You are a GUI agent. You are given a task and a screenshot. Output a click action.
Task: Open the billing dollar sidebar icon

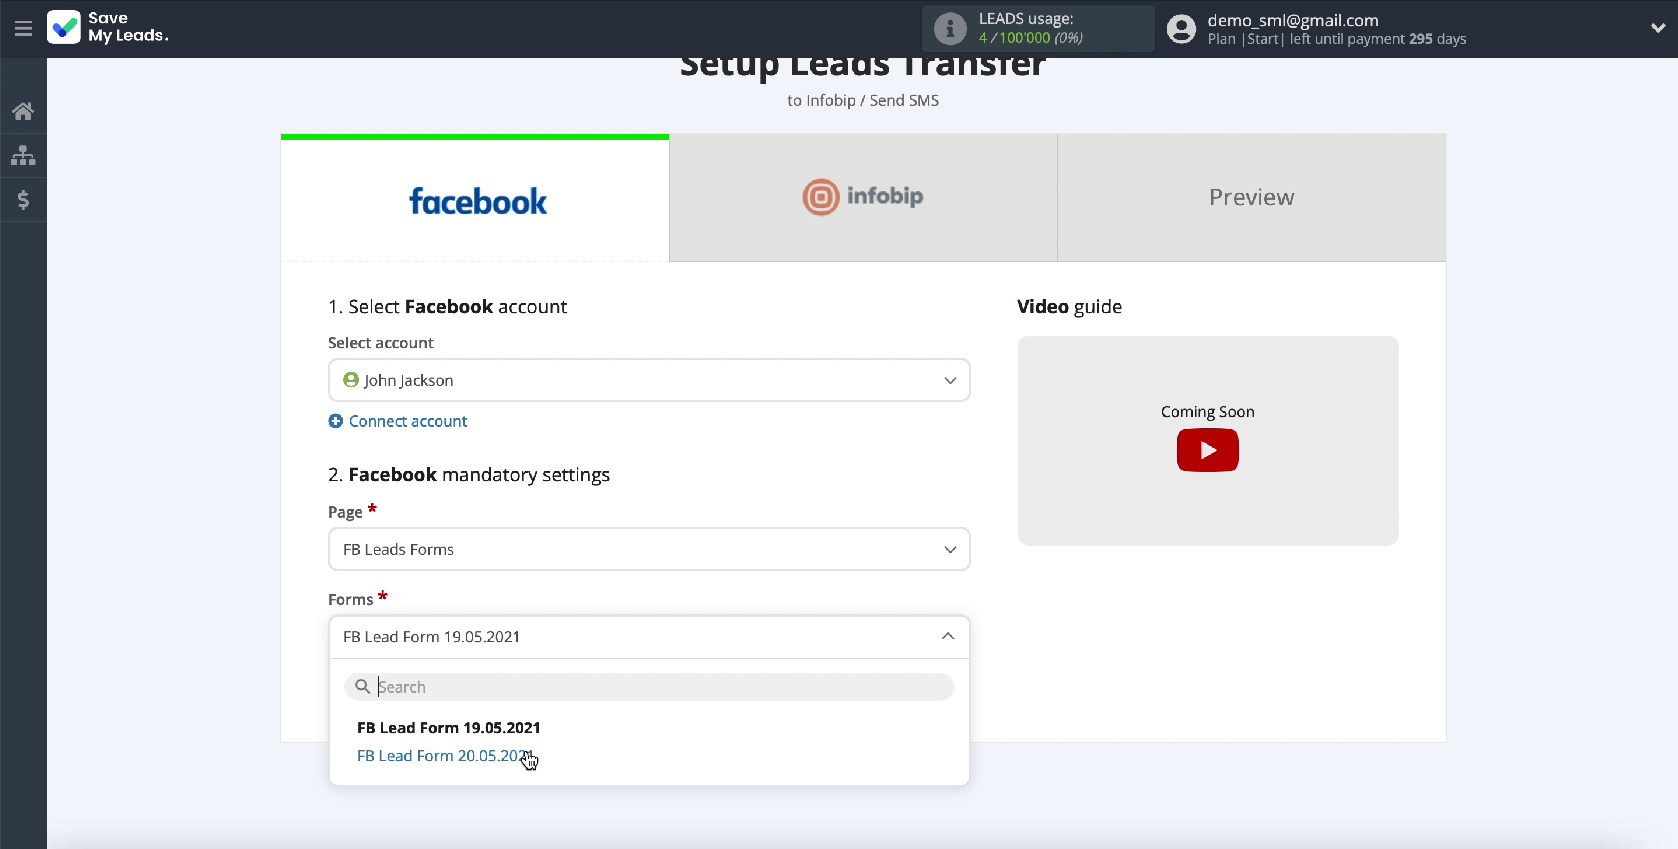tap(23, 200)
